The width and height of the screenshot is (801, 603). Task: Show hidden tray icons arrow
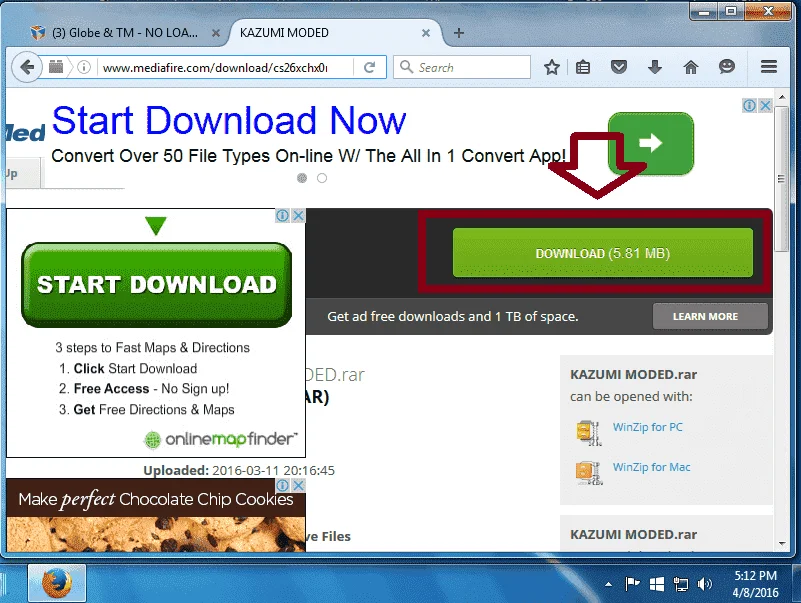[608, 584]
